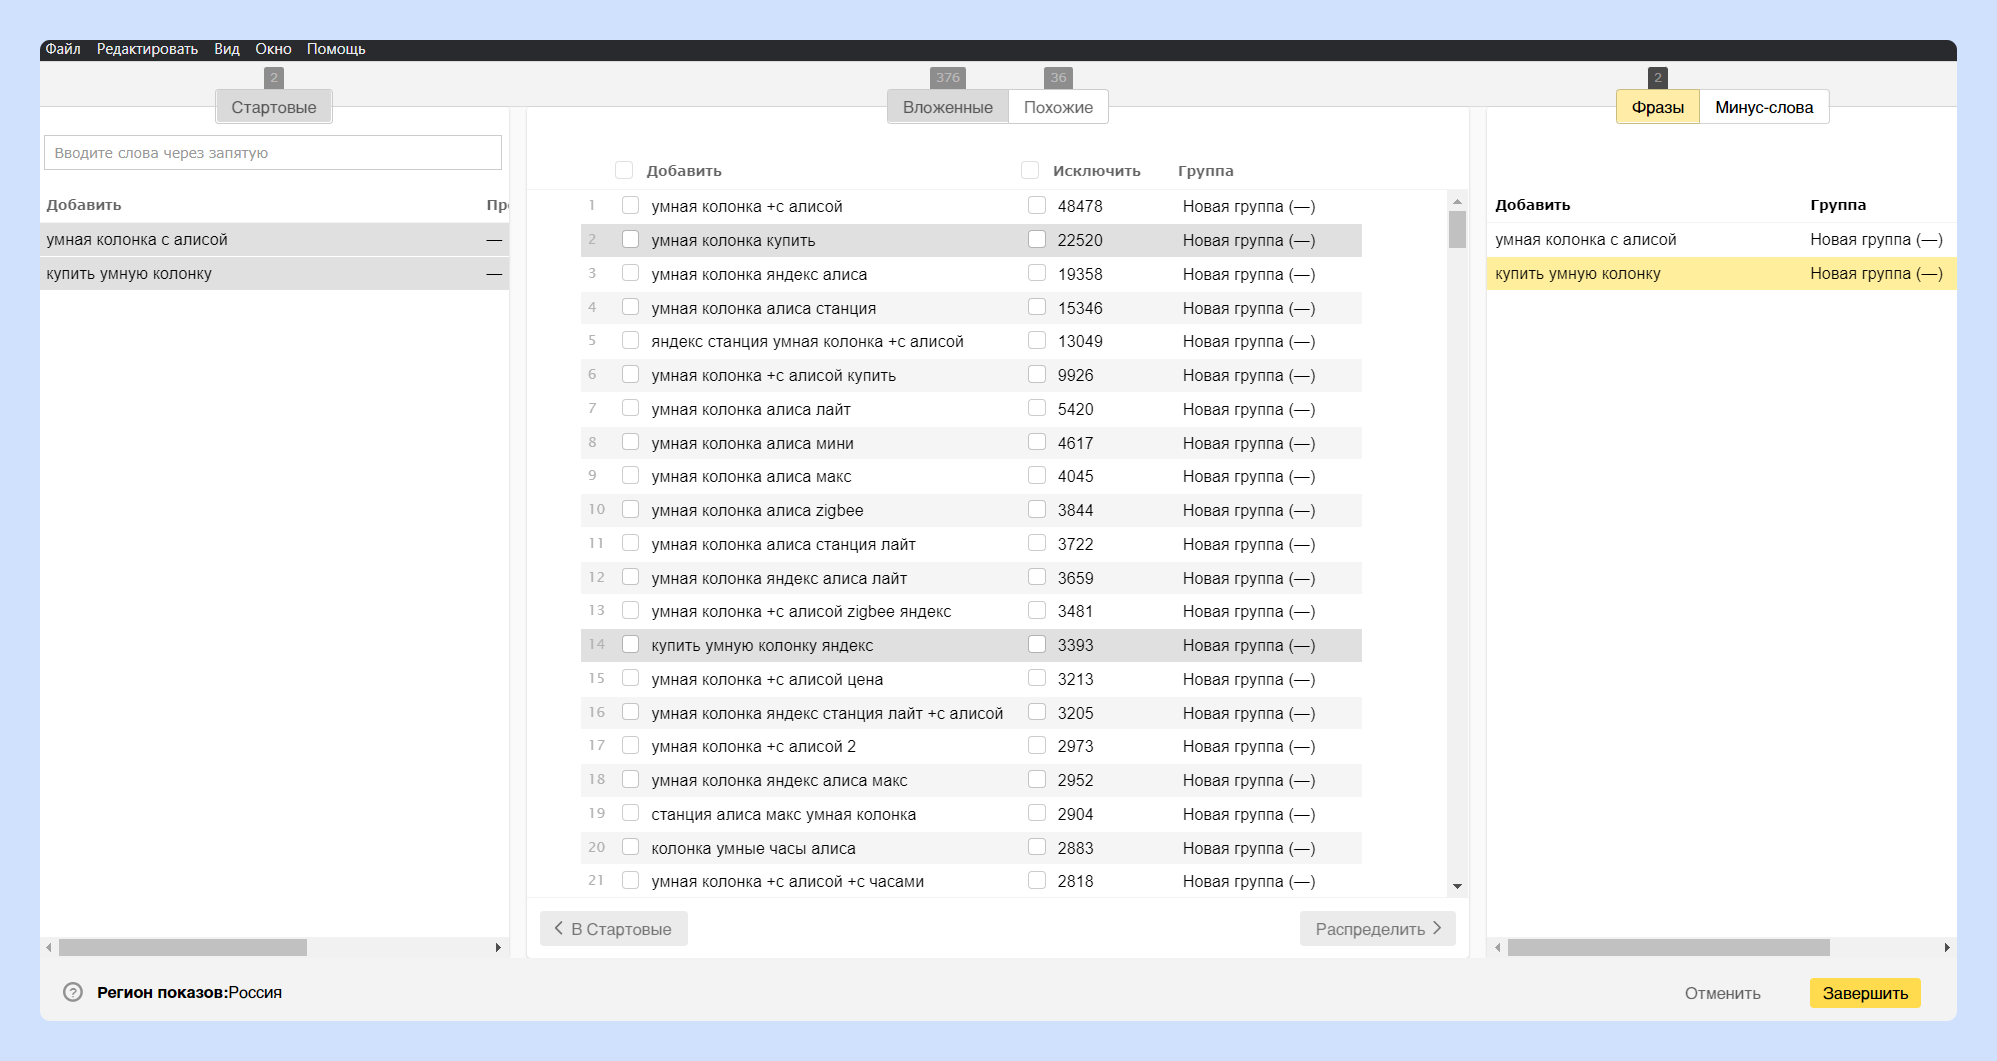Open group dropdown for row with 3393
The height and width of the screenshot is (1061, 1997).
click(1248, 645)
